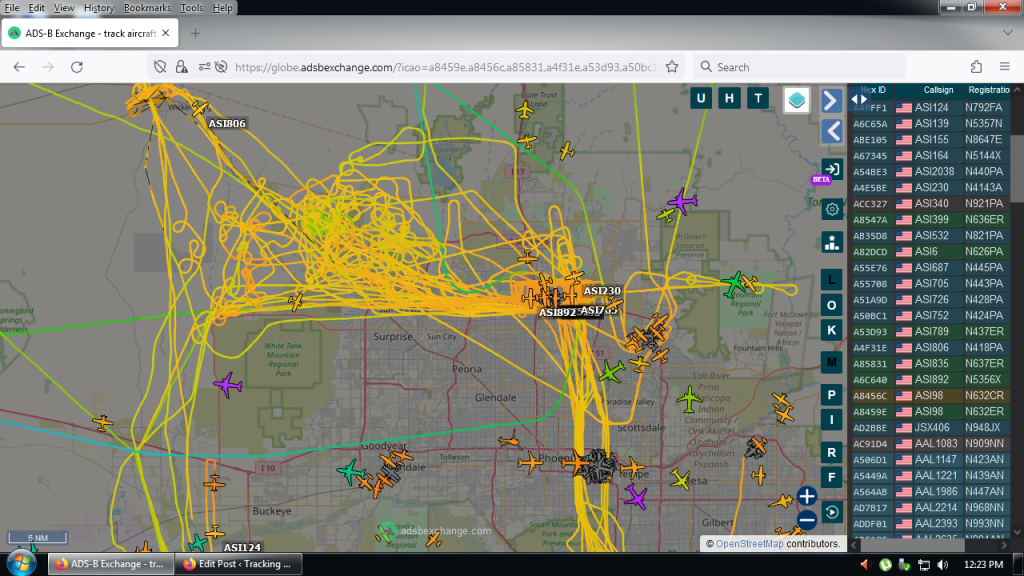
Task: Click the ASI124 aircraft label on map
Action: pos(242,547)
